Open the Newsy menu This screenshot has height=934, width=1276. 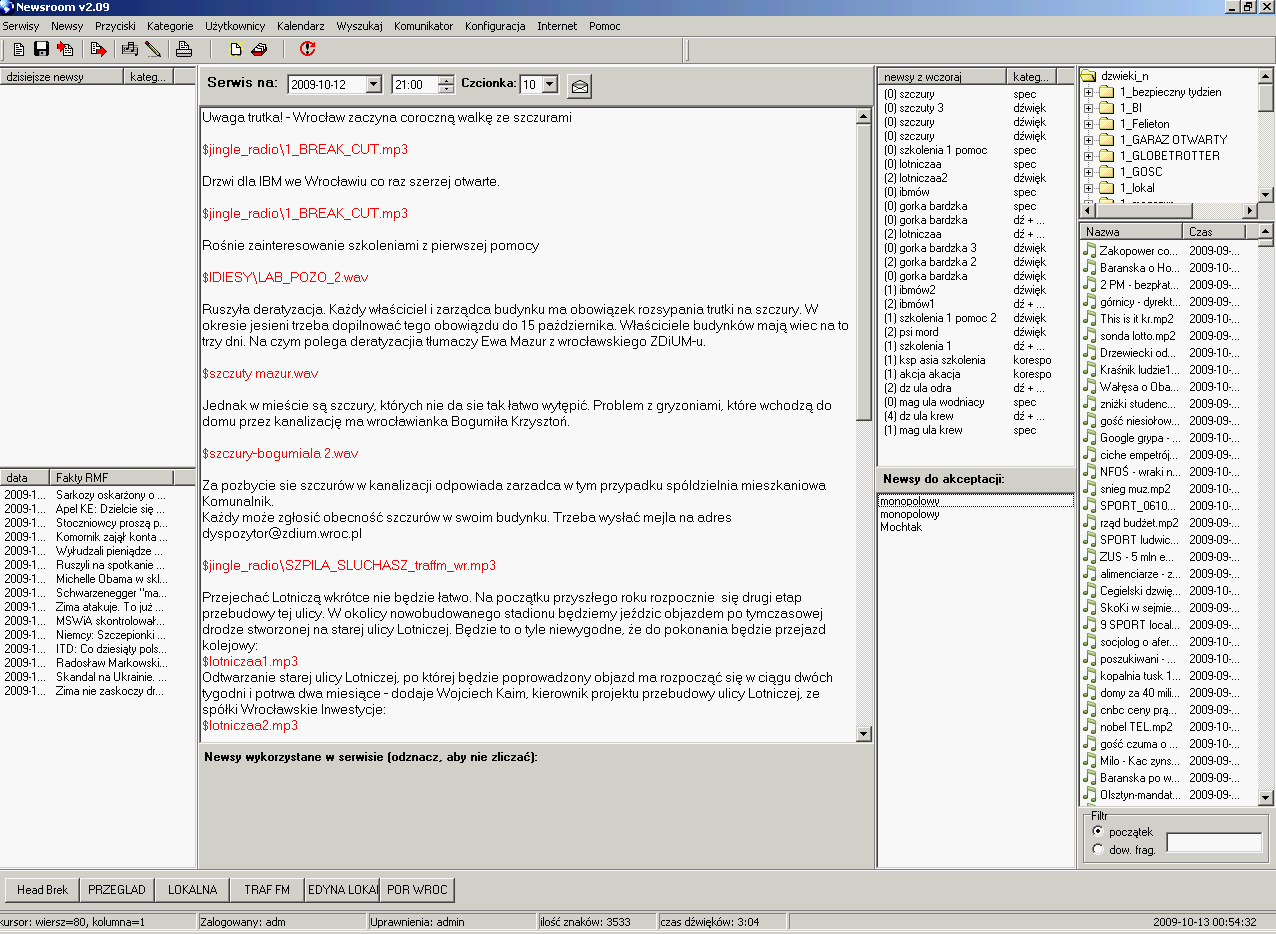[67, 26]
